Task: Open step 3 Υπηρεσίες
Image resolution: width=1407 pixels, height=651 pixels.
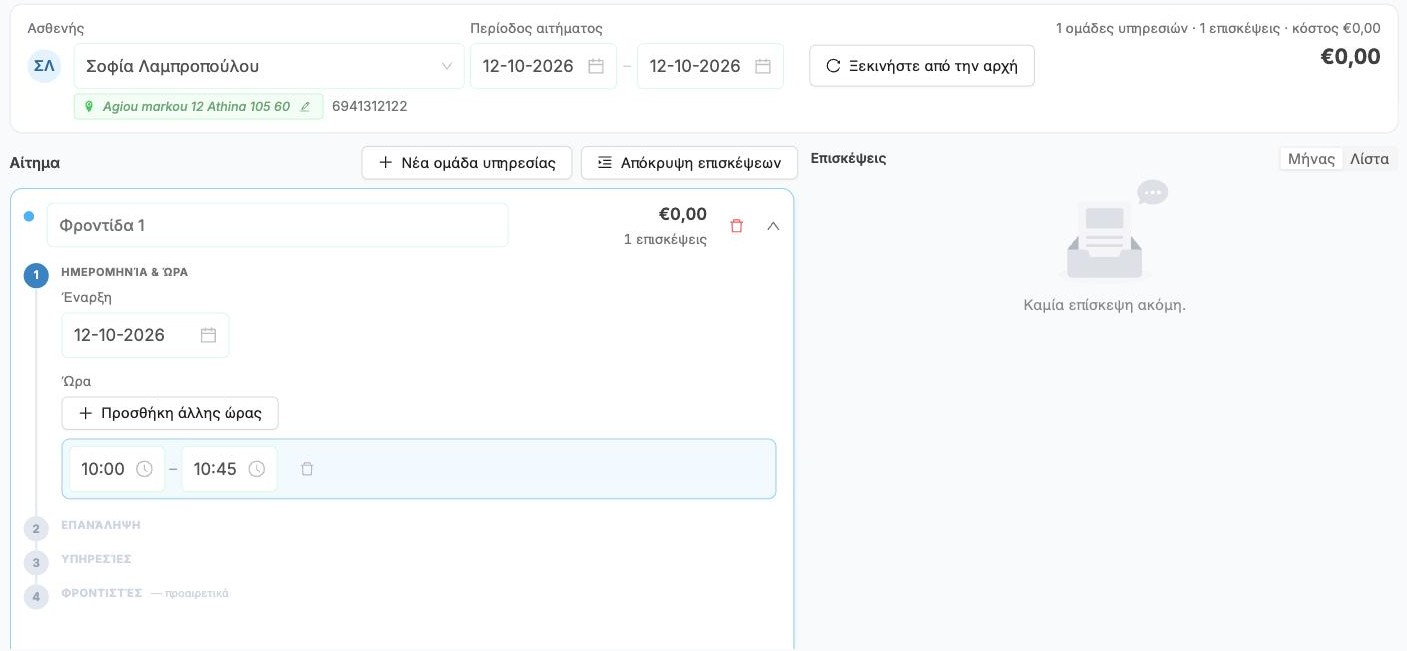Action: [96, 560]
